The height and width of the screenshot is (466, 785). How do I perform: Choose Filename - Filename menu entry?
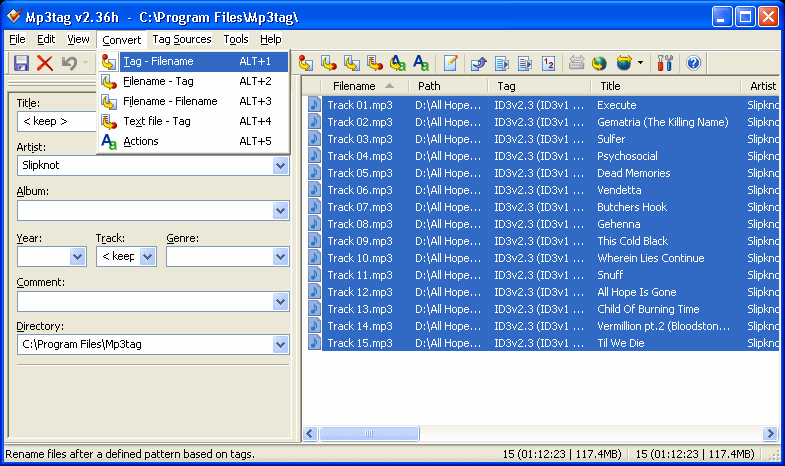(x=193, y=102)
